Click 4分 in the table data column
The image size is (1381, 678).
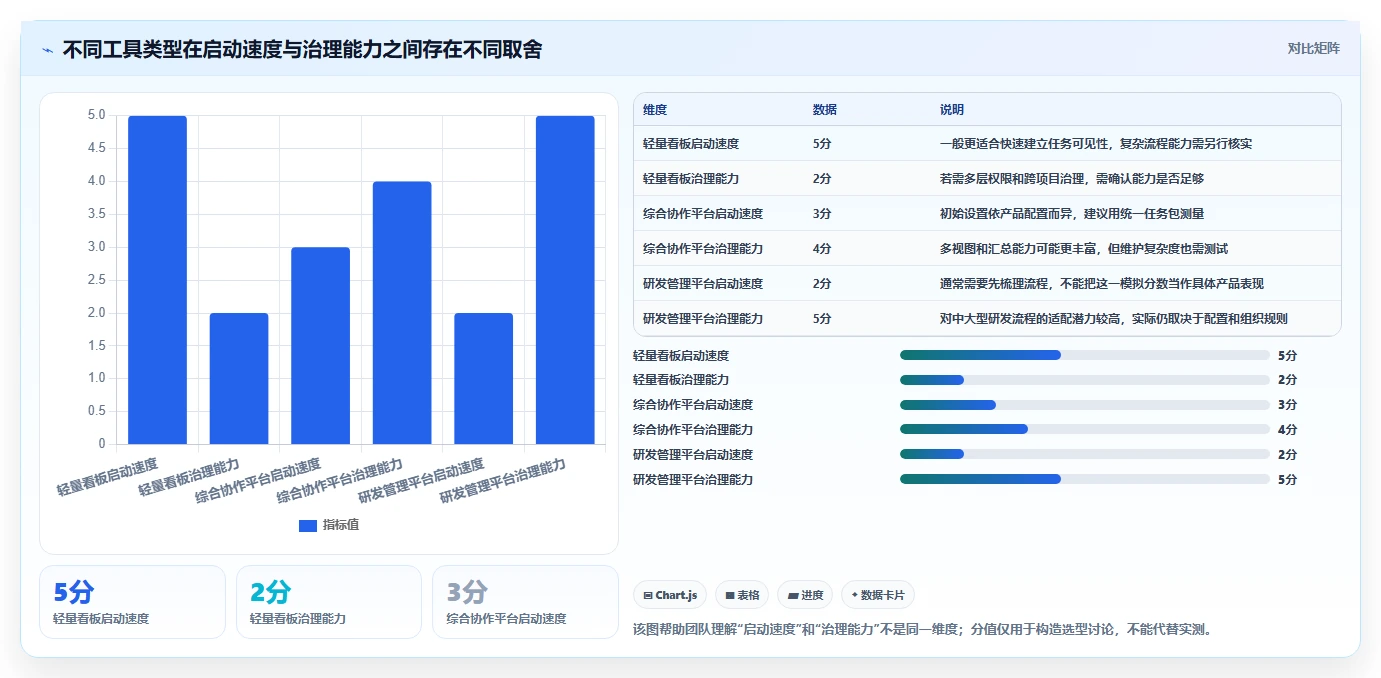[822, 249]
